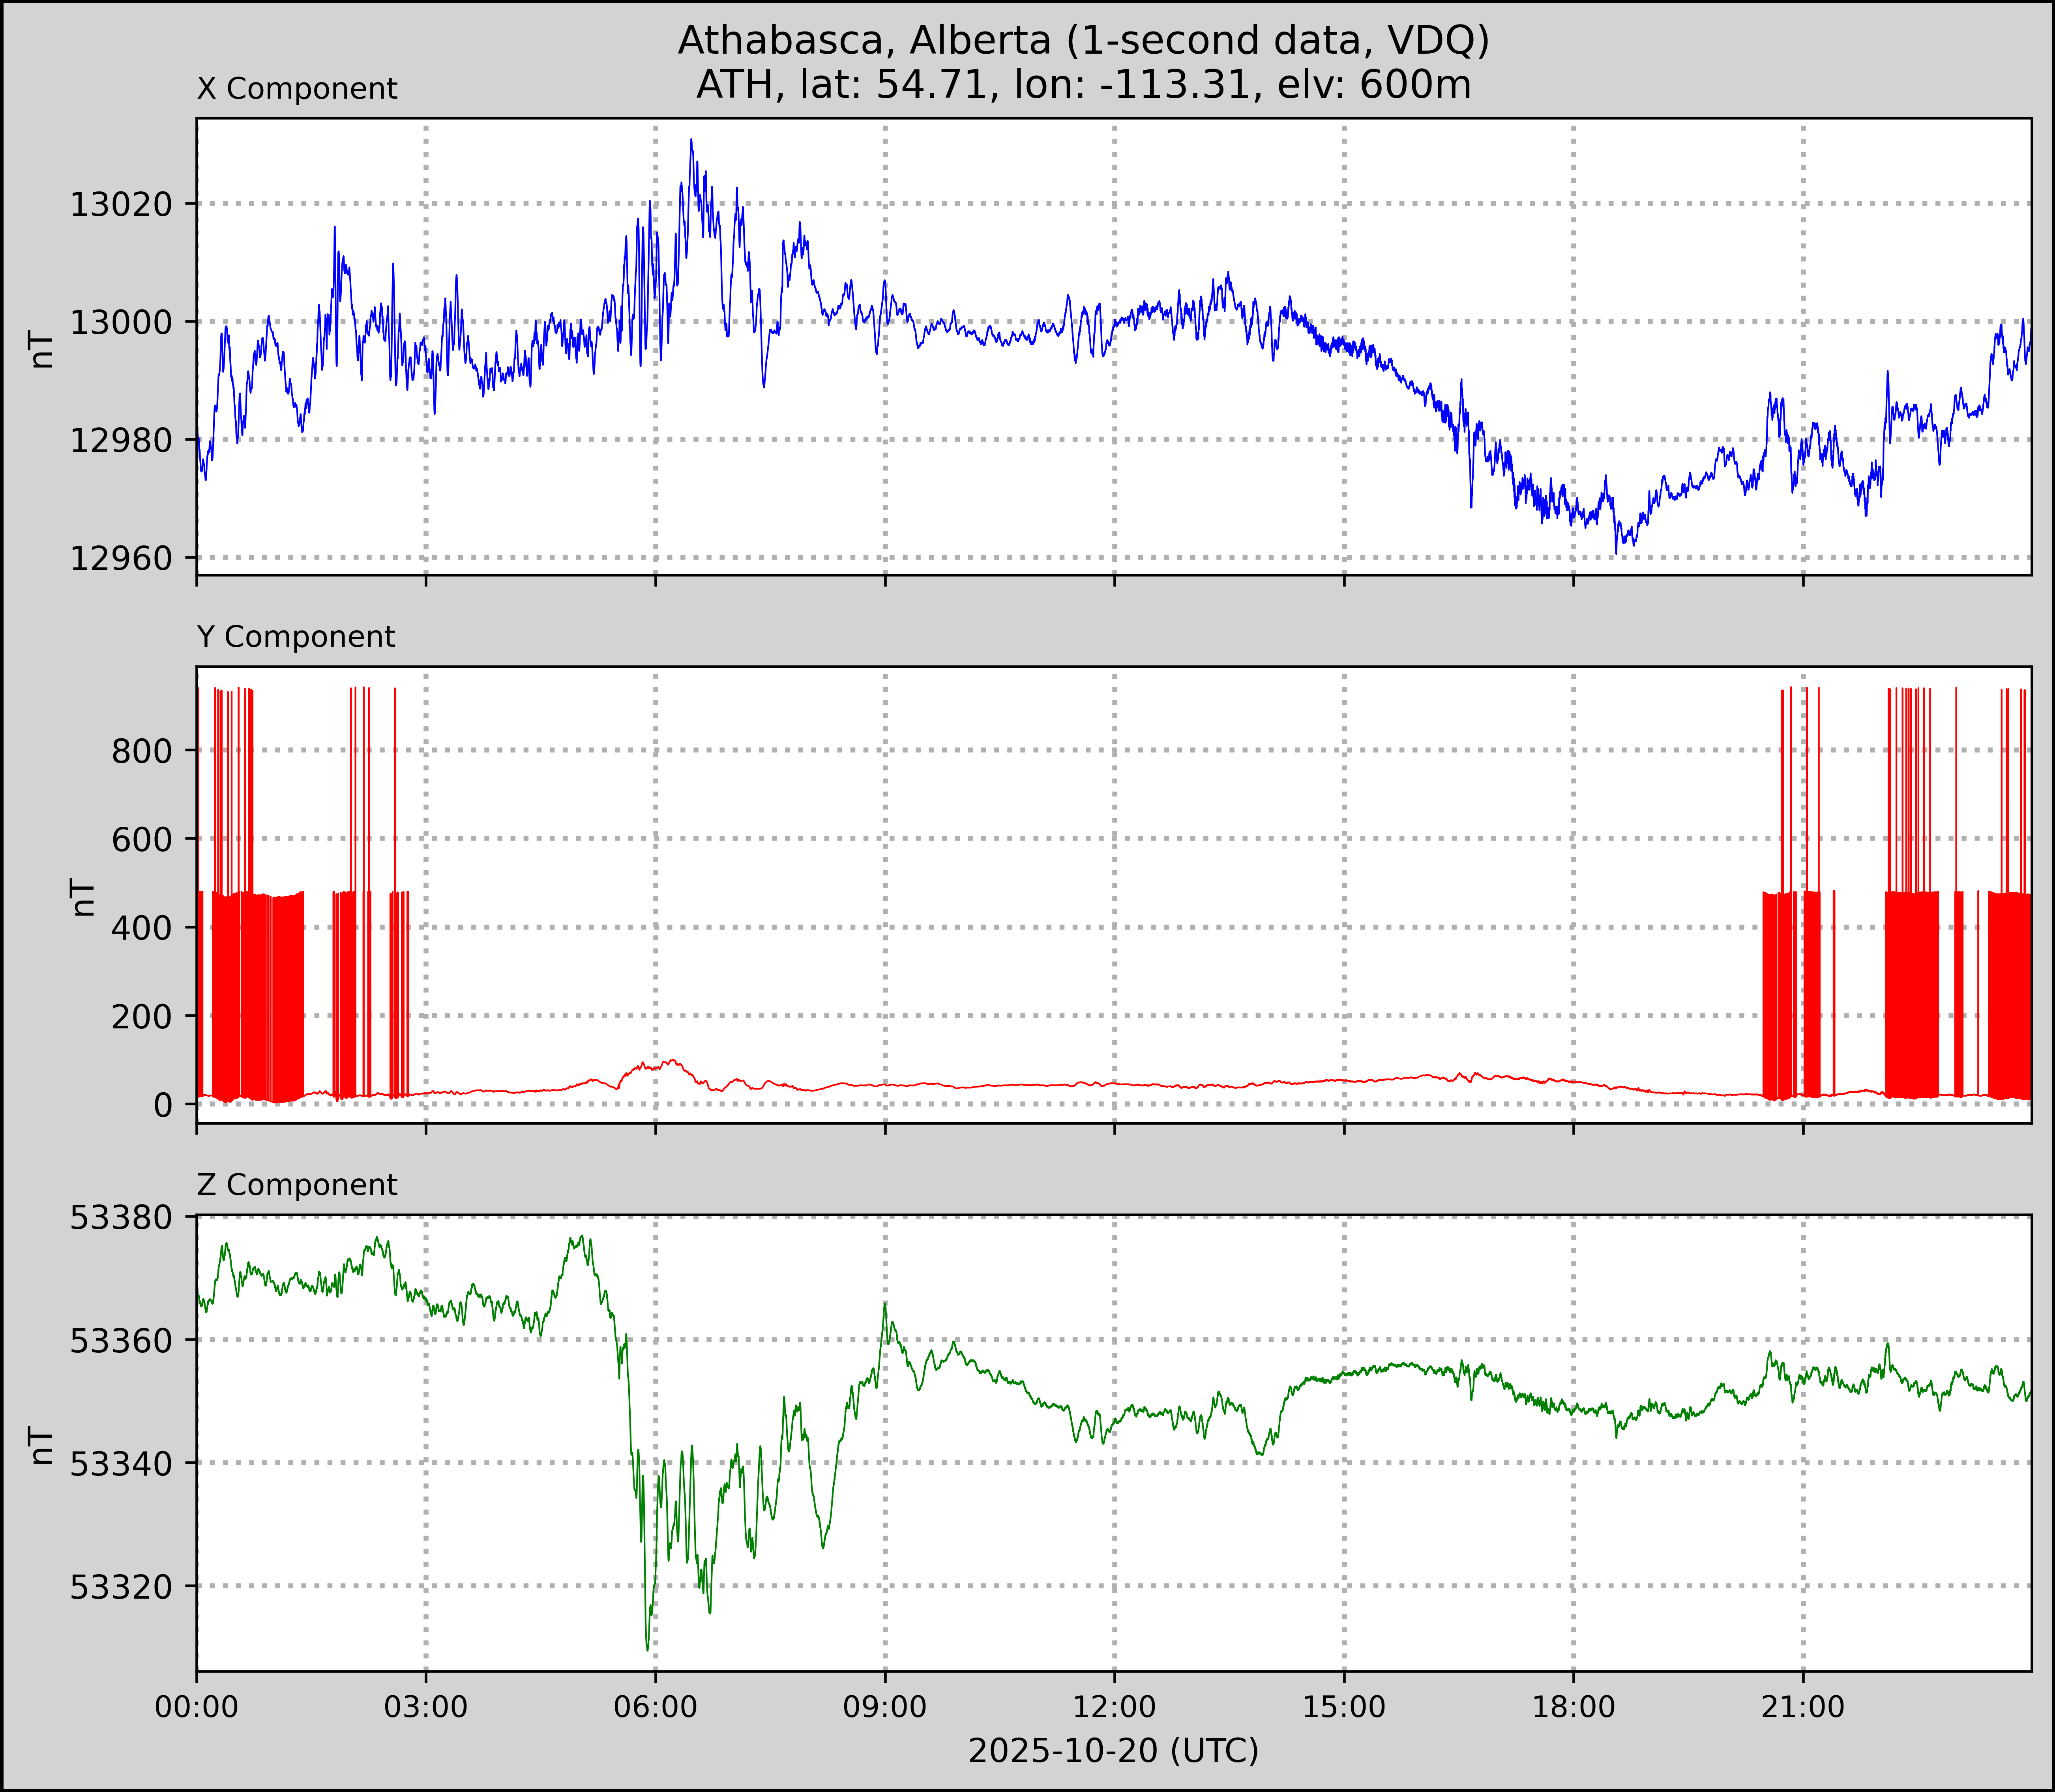Screen dimensions: 2055x1792
Task: Click the X Component panel label
Action: [x=297, y=89]
